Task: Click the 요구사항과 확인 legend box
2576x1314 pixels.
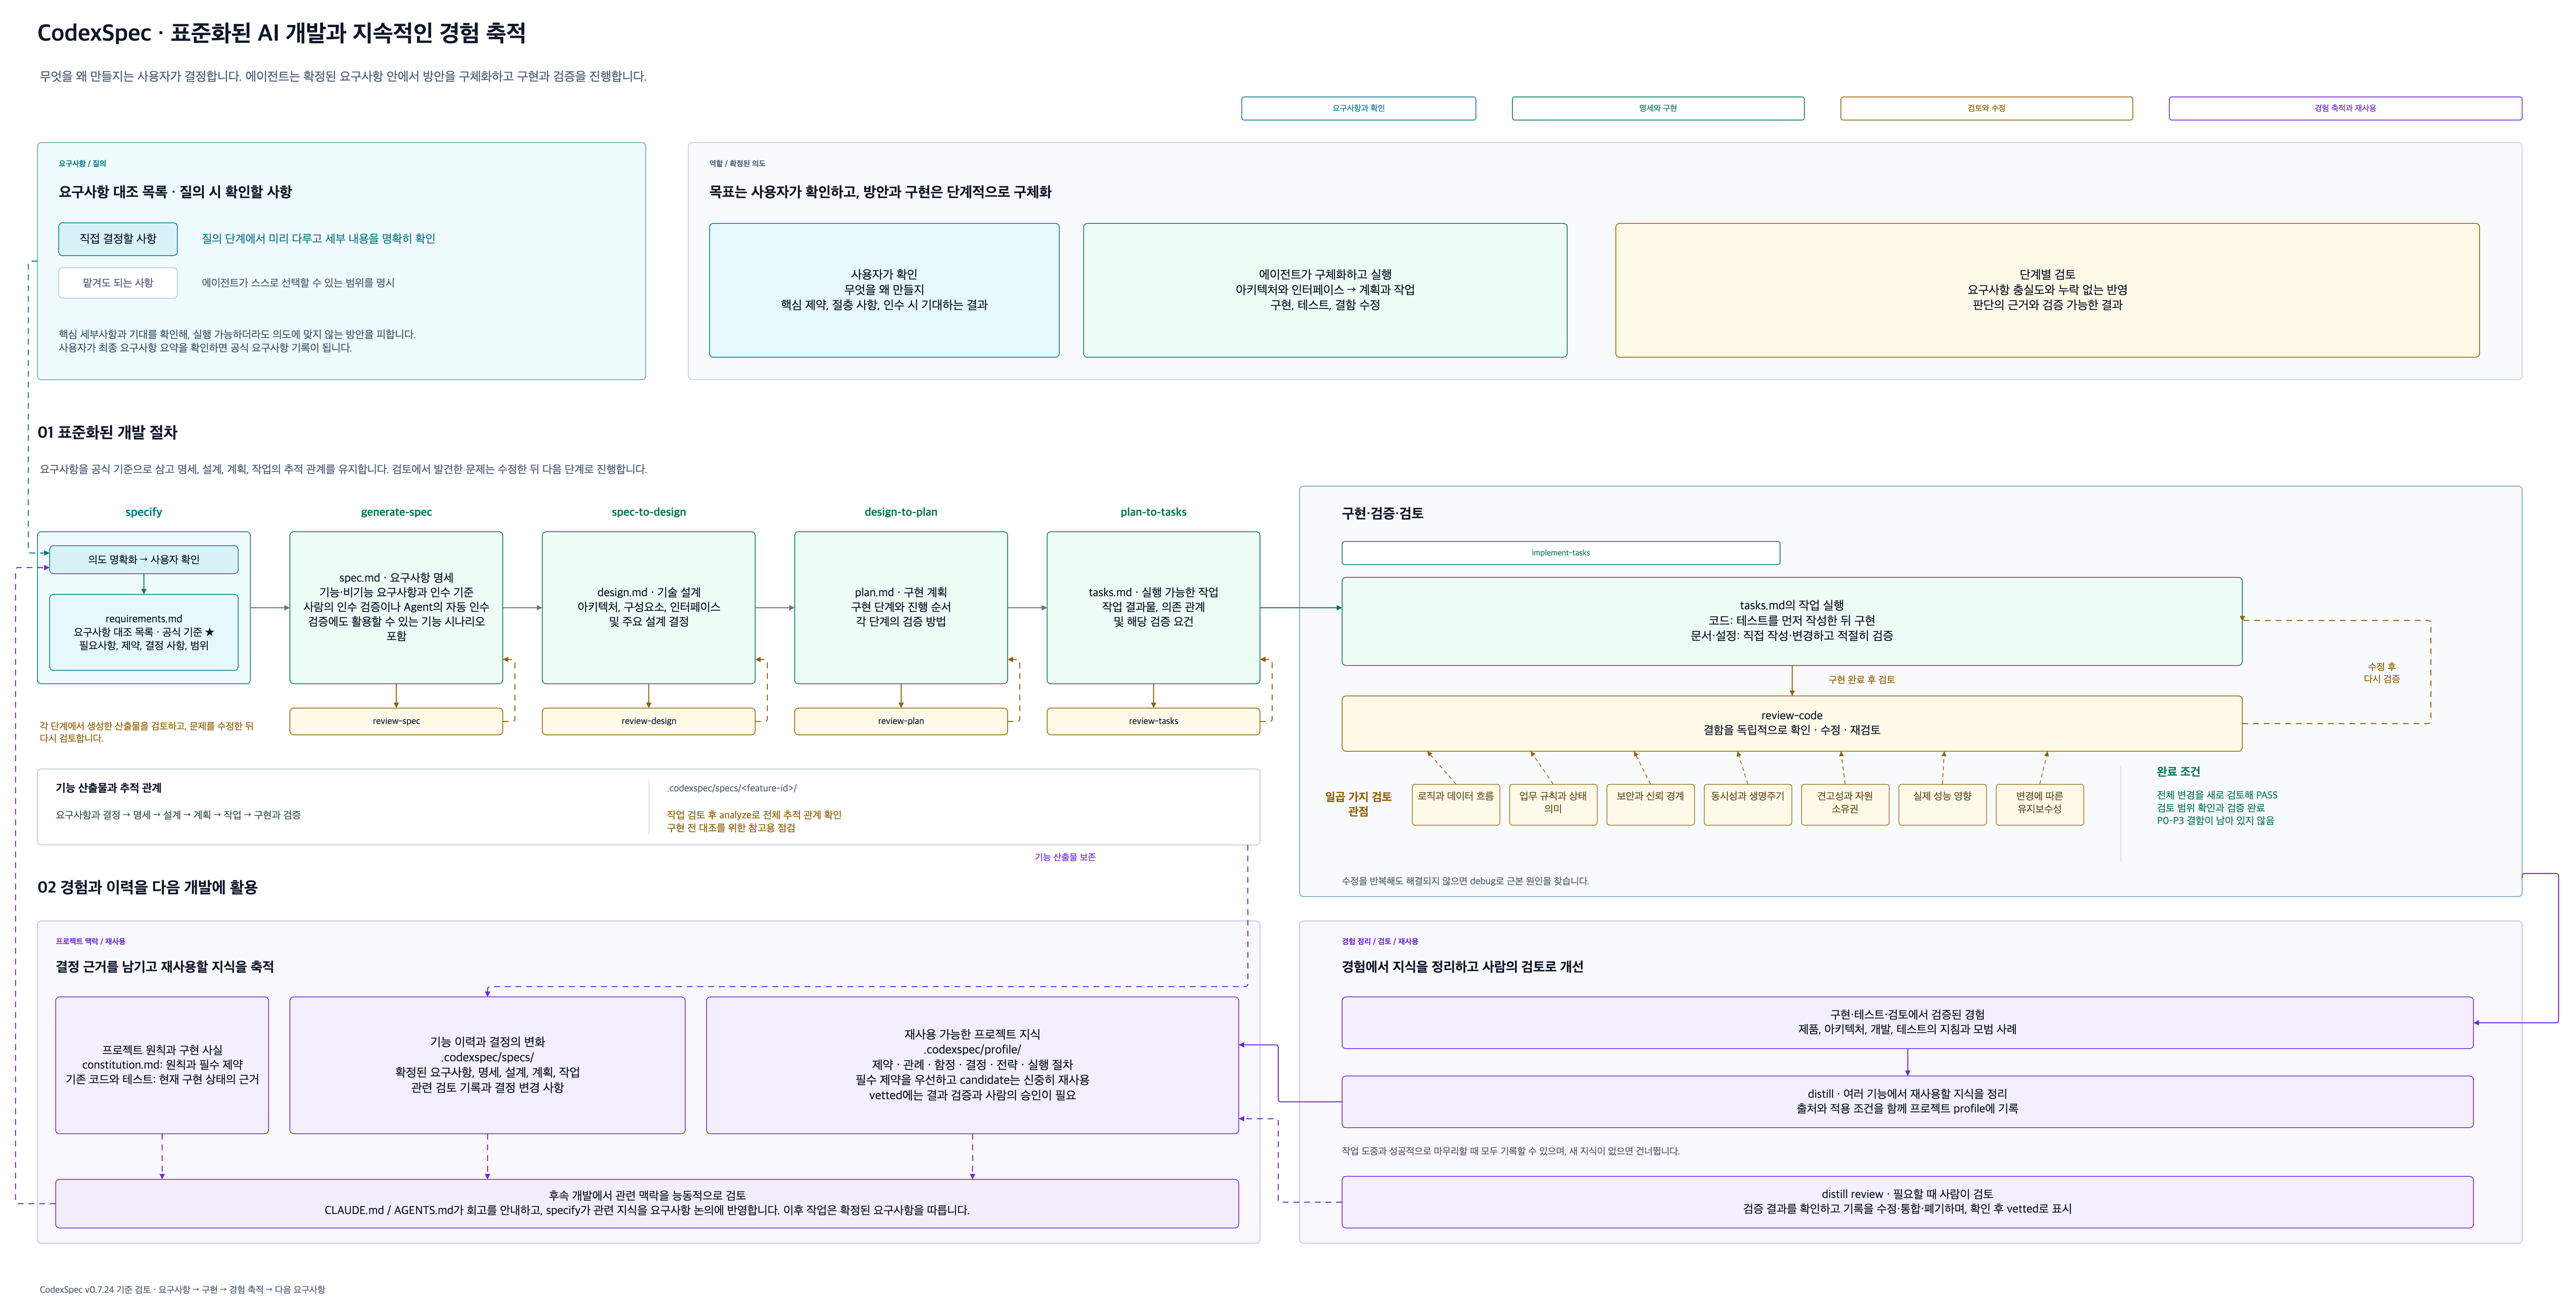Action: (x=1358, y=108)
